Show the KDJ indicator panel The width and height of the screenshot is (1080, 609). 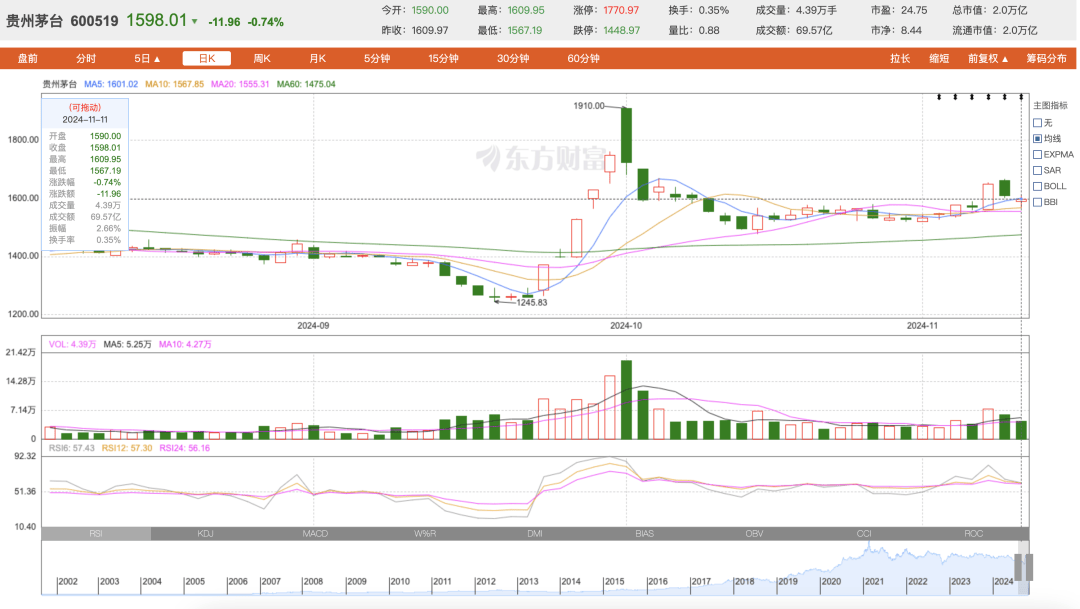tap(206, 534)
